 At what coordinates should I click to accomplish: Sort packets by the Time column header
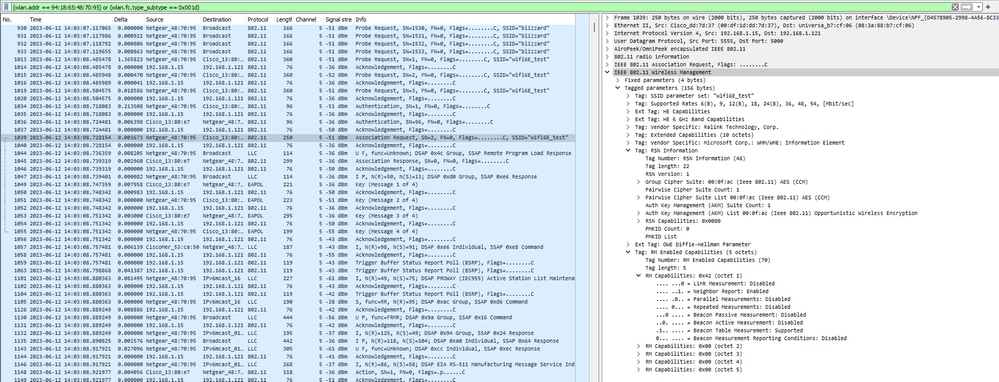coord(36,20)
